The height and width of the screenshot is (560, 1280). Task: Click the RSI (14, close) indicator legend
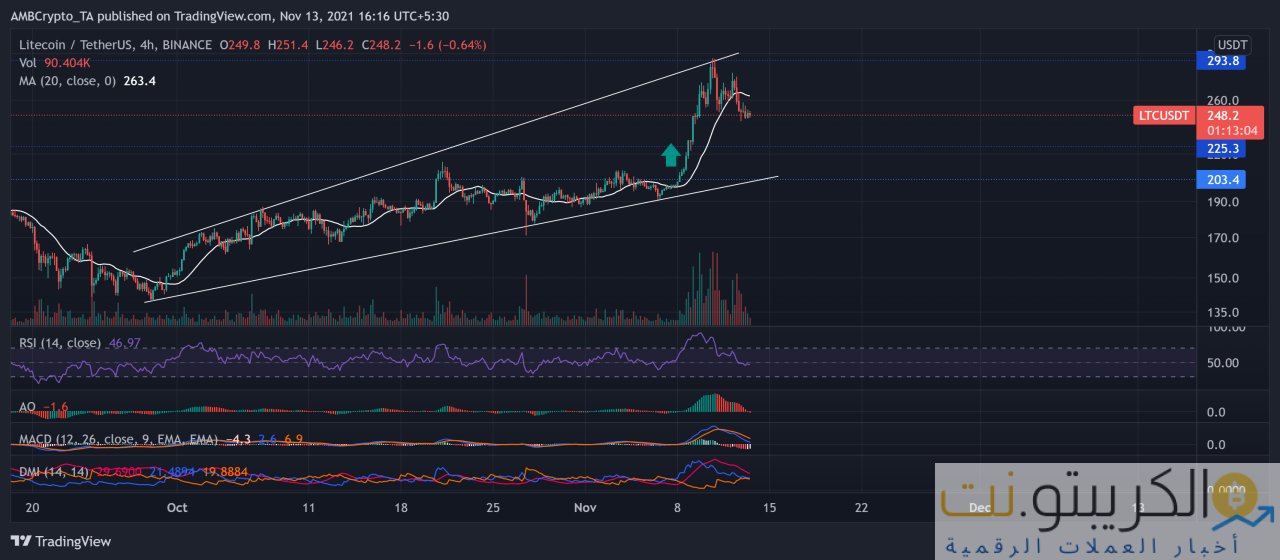coord(61,343)
